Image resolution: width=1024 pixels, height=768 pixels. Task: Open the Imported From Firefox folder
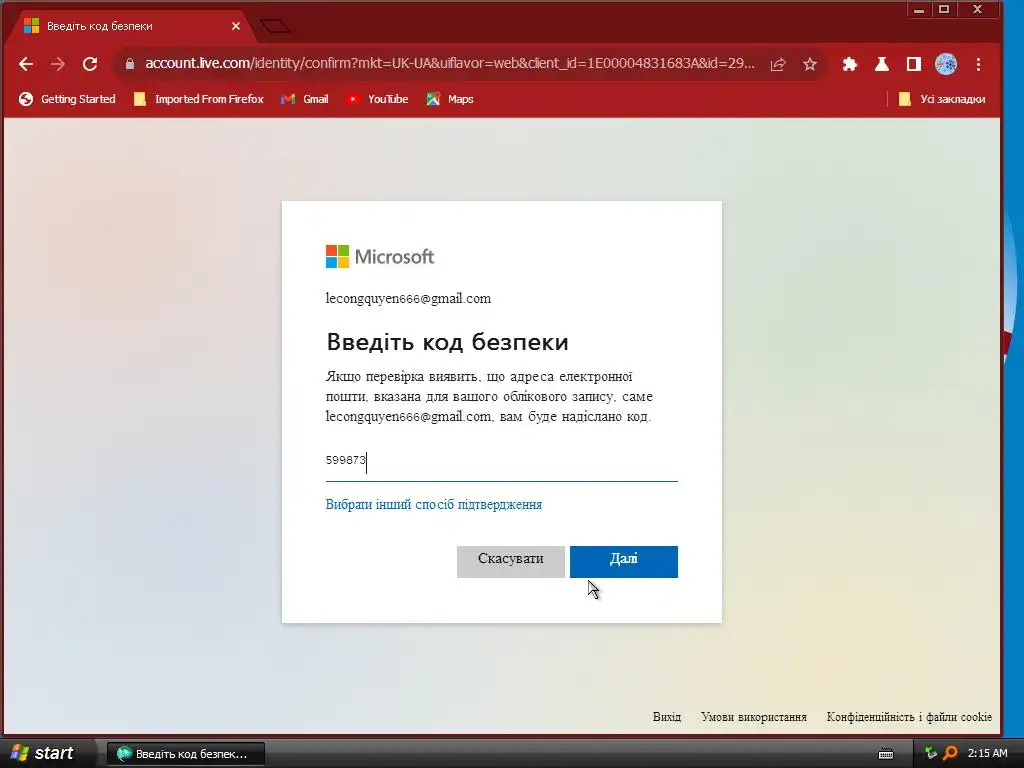[x=199, y=99]
